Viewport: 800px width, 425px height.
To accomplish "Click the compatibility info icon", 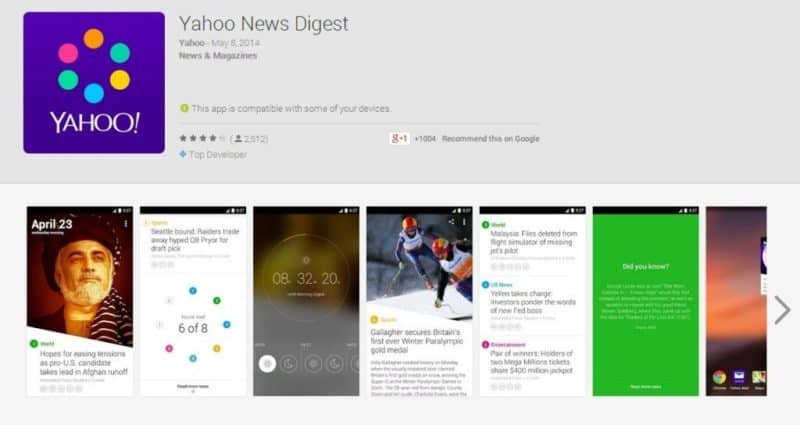I will [184, 108].
